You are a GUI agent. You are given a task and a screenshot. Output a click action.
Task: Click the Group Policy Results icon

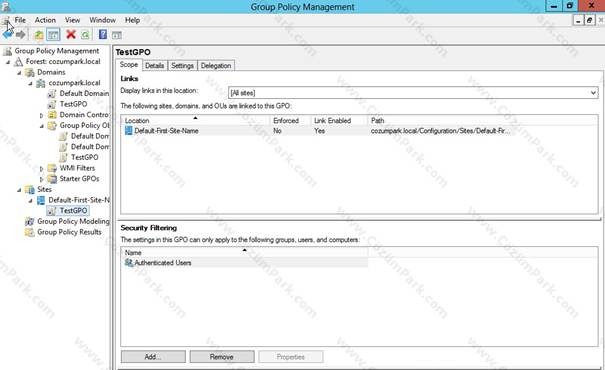pyautogui.click(x=29, y=232)
